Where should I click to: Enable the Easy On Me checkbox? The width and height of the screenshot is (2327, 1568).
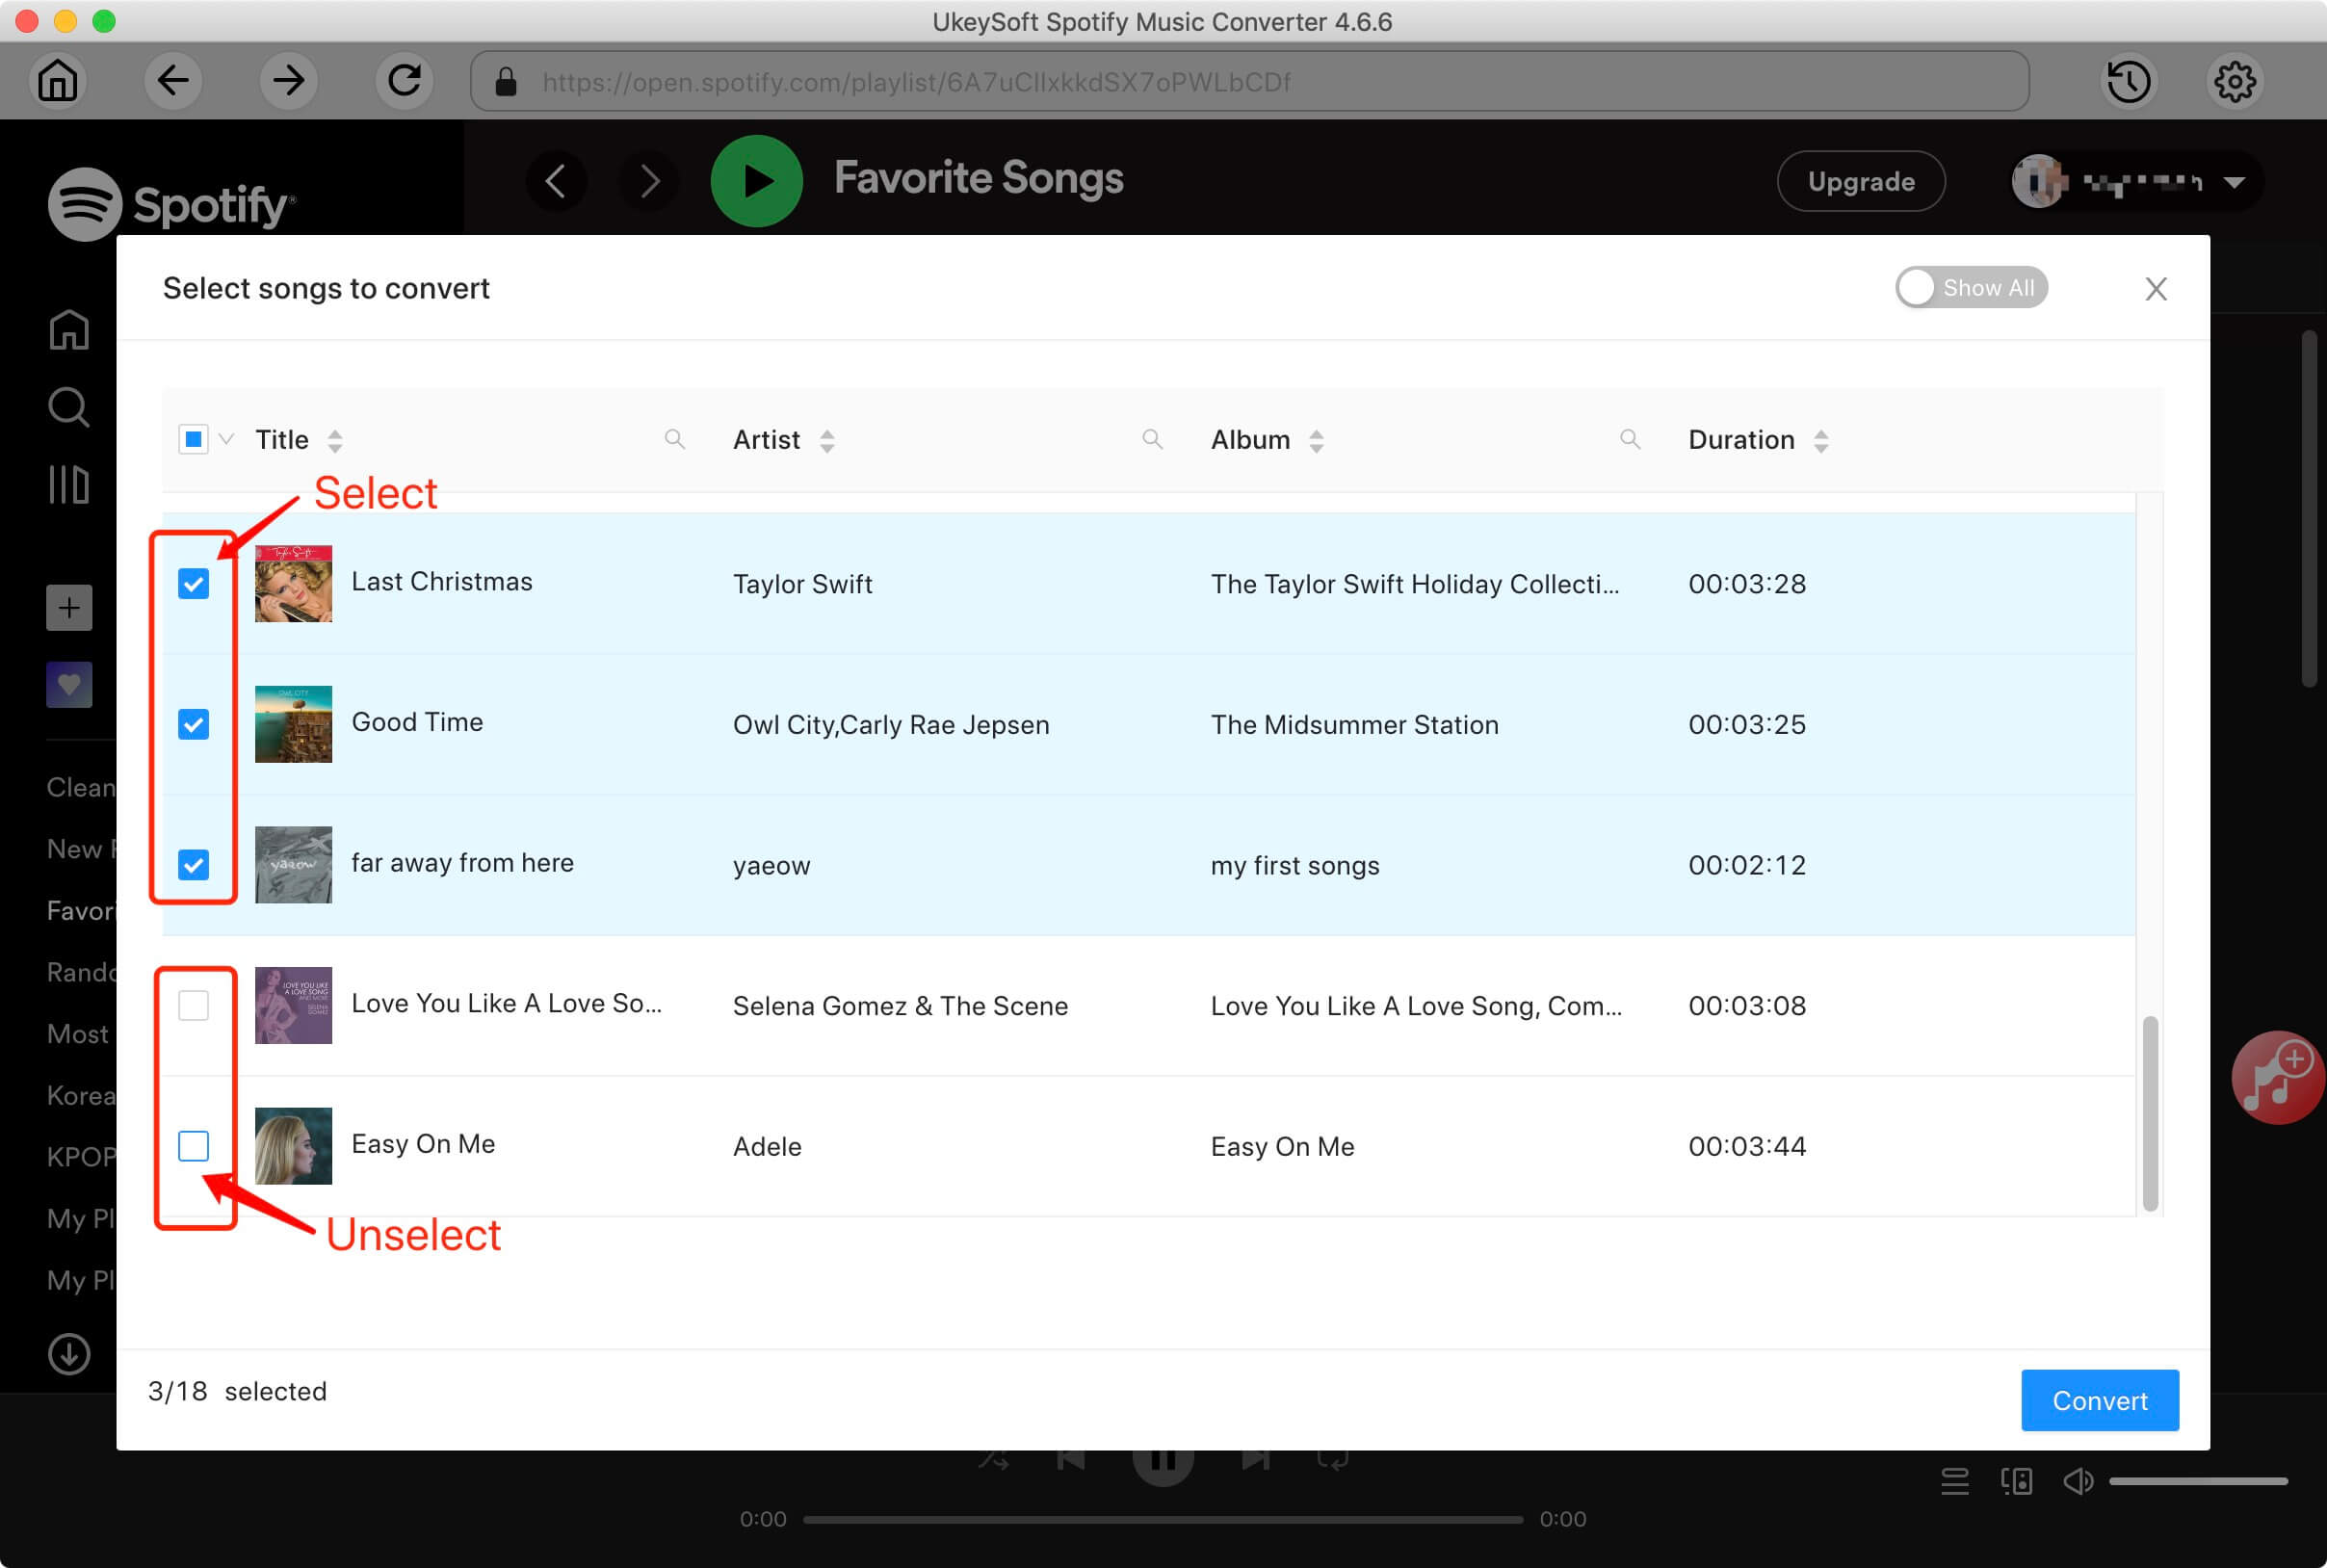click(x=195, y=1144)
